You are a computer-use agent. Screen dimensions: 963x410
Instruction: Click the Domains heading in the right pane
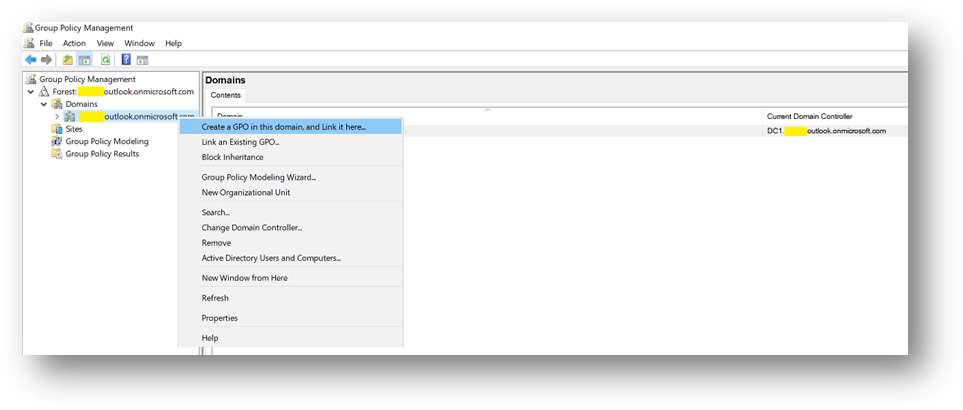225,80
